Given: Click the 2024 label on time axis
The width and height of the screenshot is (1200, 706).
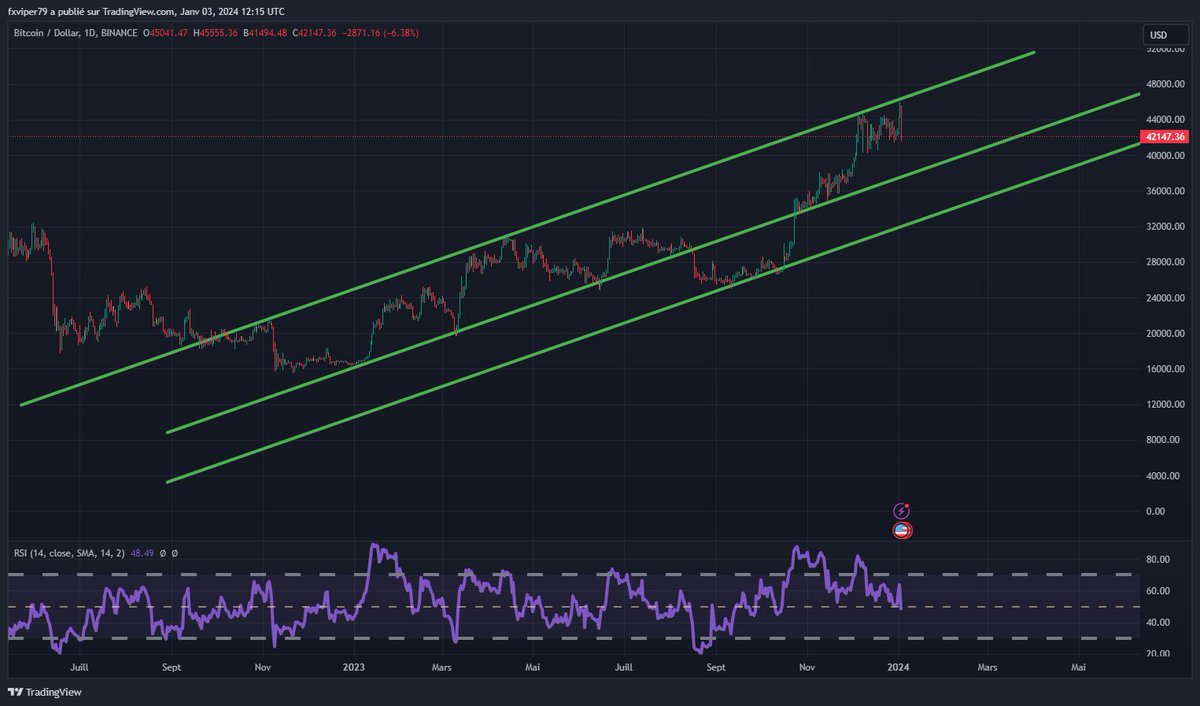Looking at the screenshot, I should click(x=898, y=665).
